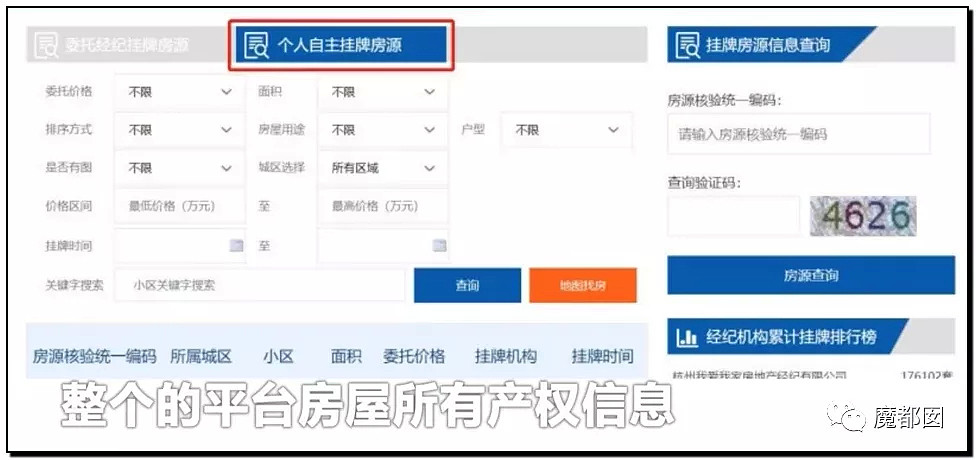Open the 委托价格 dropdown

click(179, 92)
